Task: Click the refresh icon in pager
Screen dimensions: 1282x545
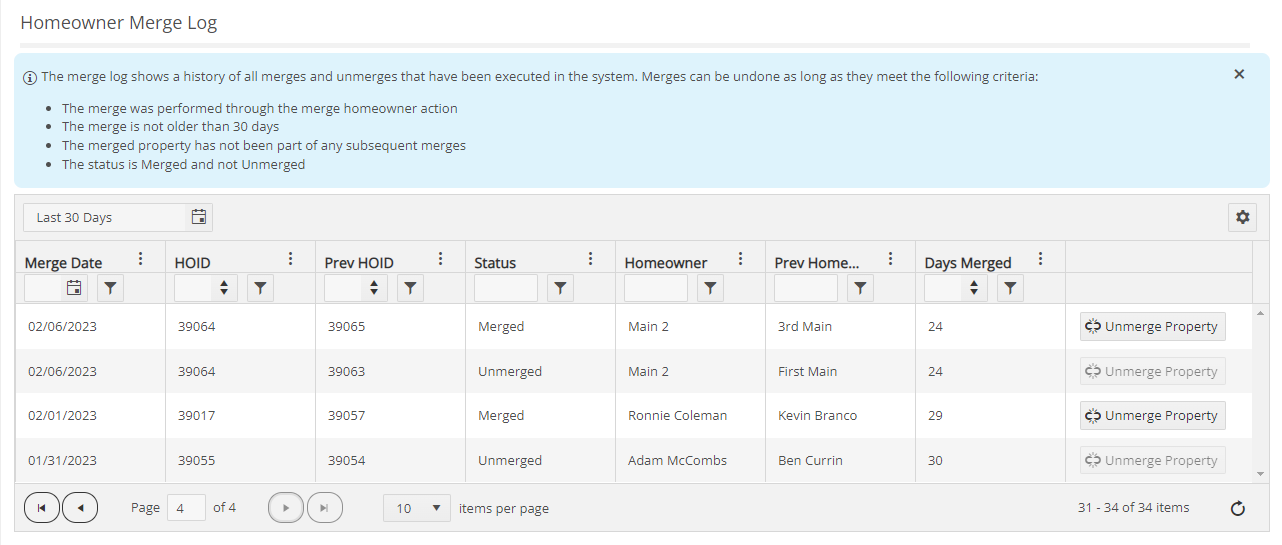Action: [x=1237, y=508]
